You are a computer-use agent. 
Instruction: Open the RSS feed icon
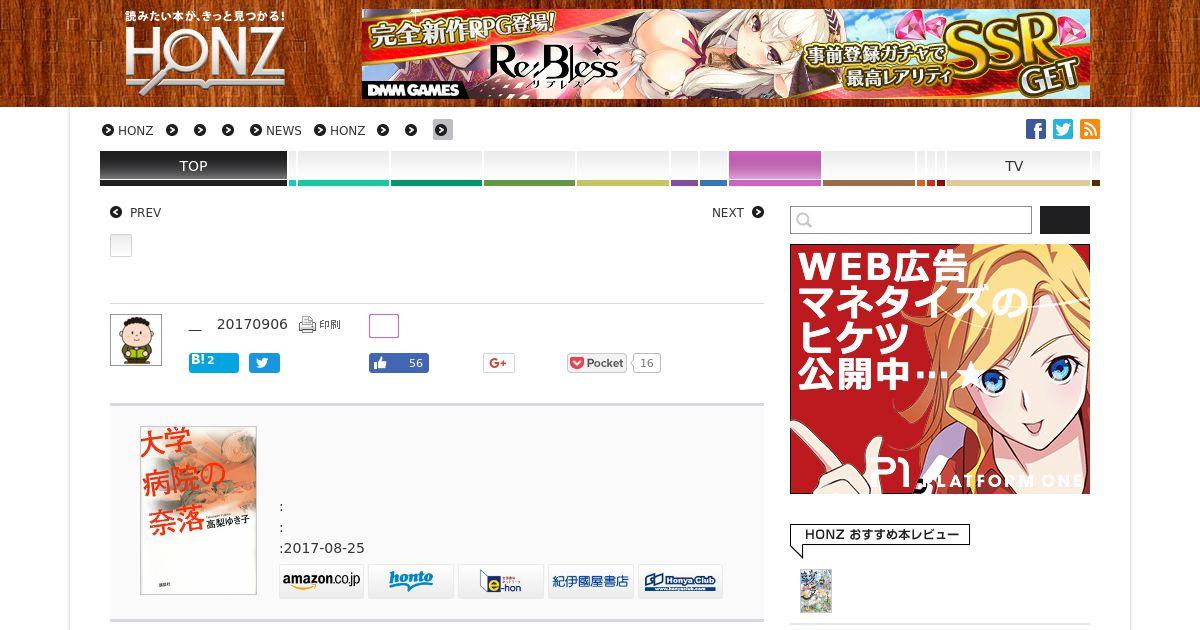pyautogui.click(x=1090, y=129)
